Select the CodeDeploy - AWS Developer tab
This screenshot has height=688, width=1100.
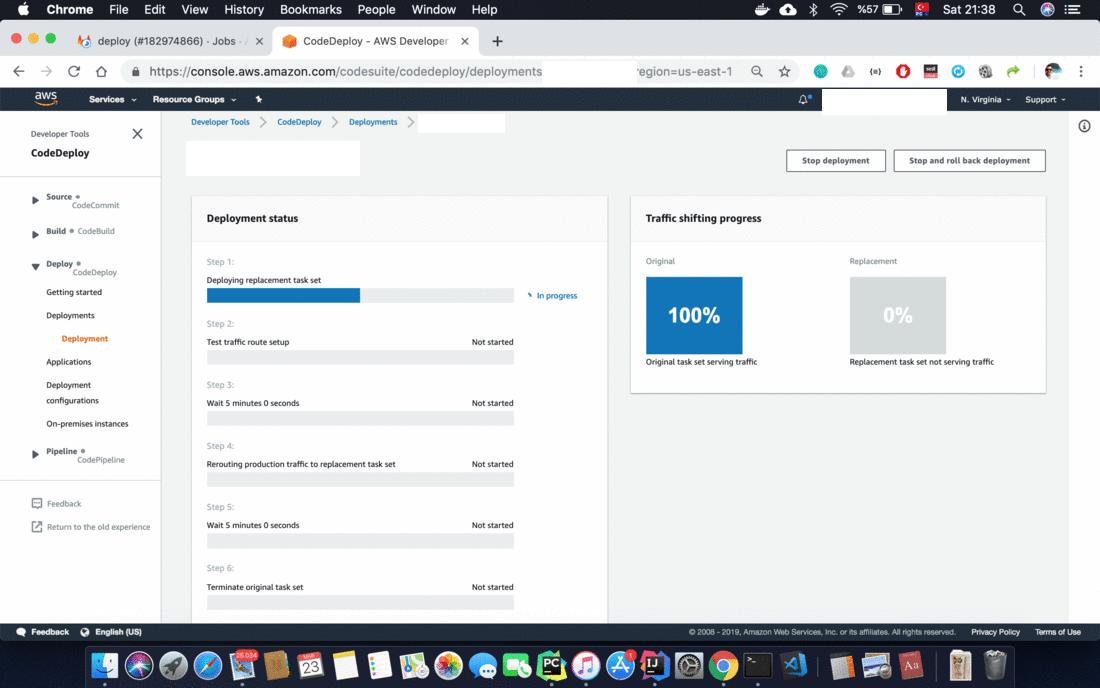375,41
